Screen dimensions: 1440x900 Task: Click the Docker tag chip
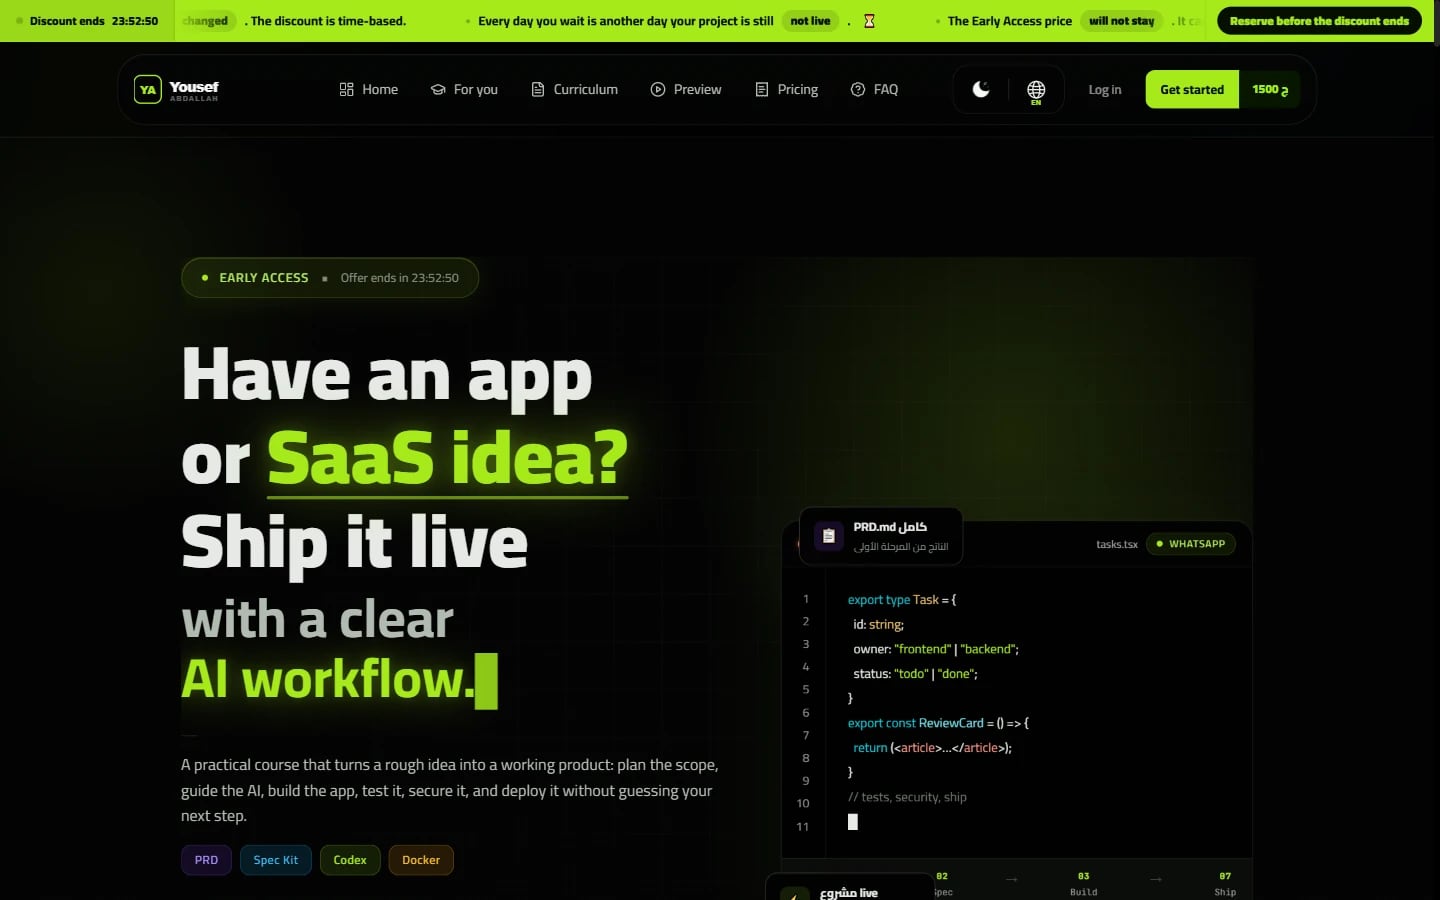tap(421, 860)
